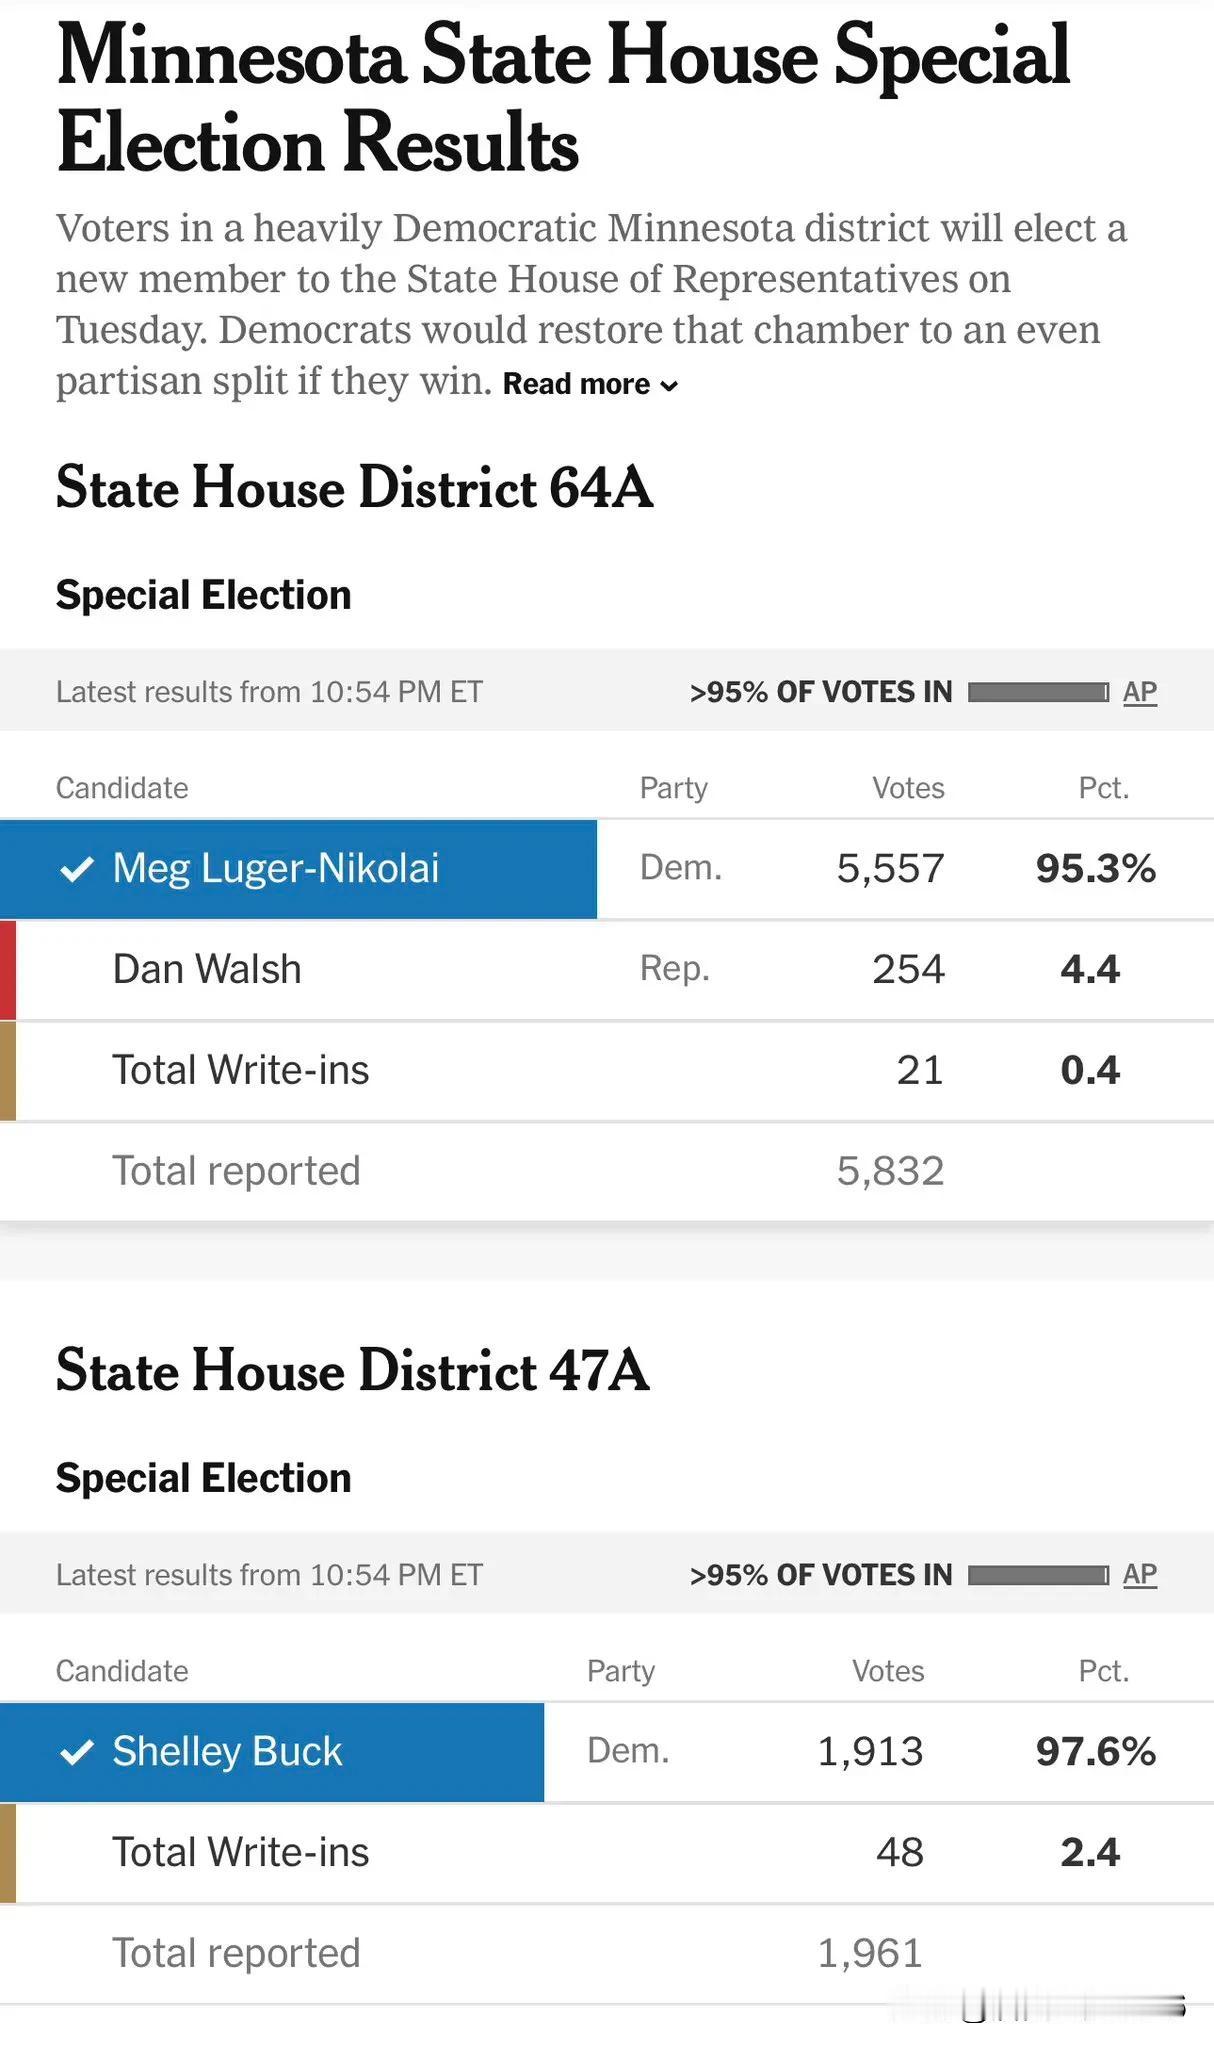Viewport: 1214px width, 2048px height.
Task: Select the Meg Luger-Nikolai highlighted name cell
Action: coord(298,869)
